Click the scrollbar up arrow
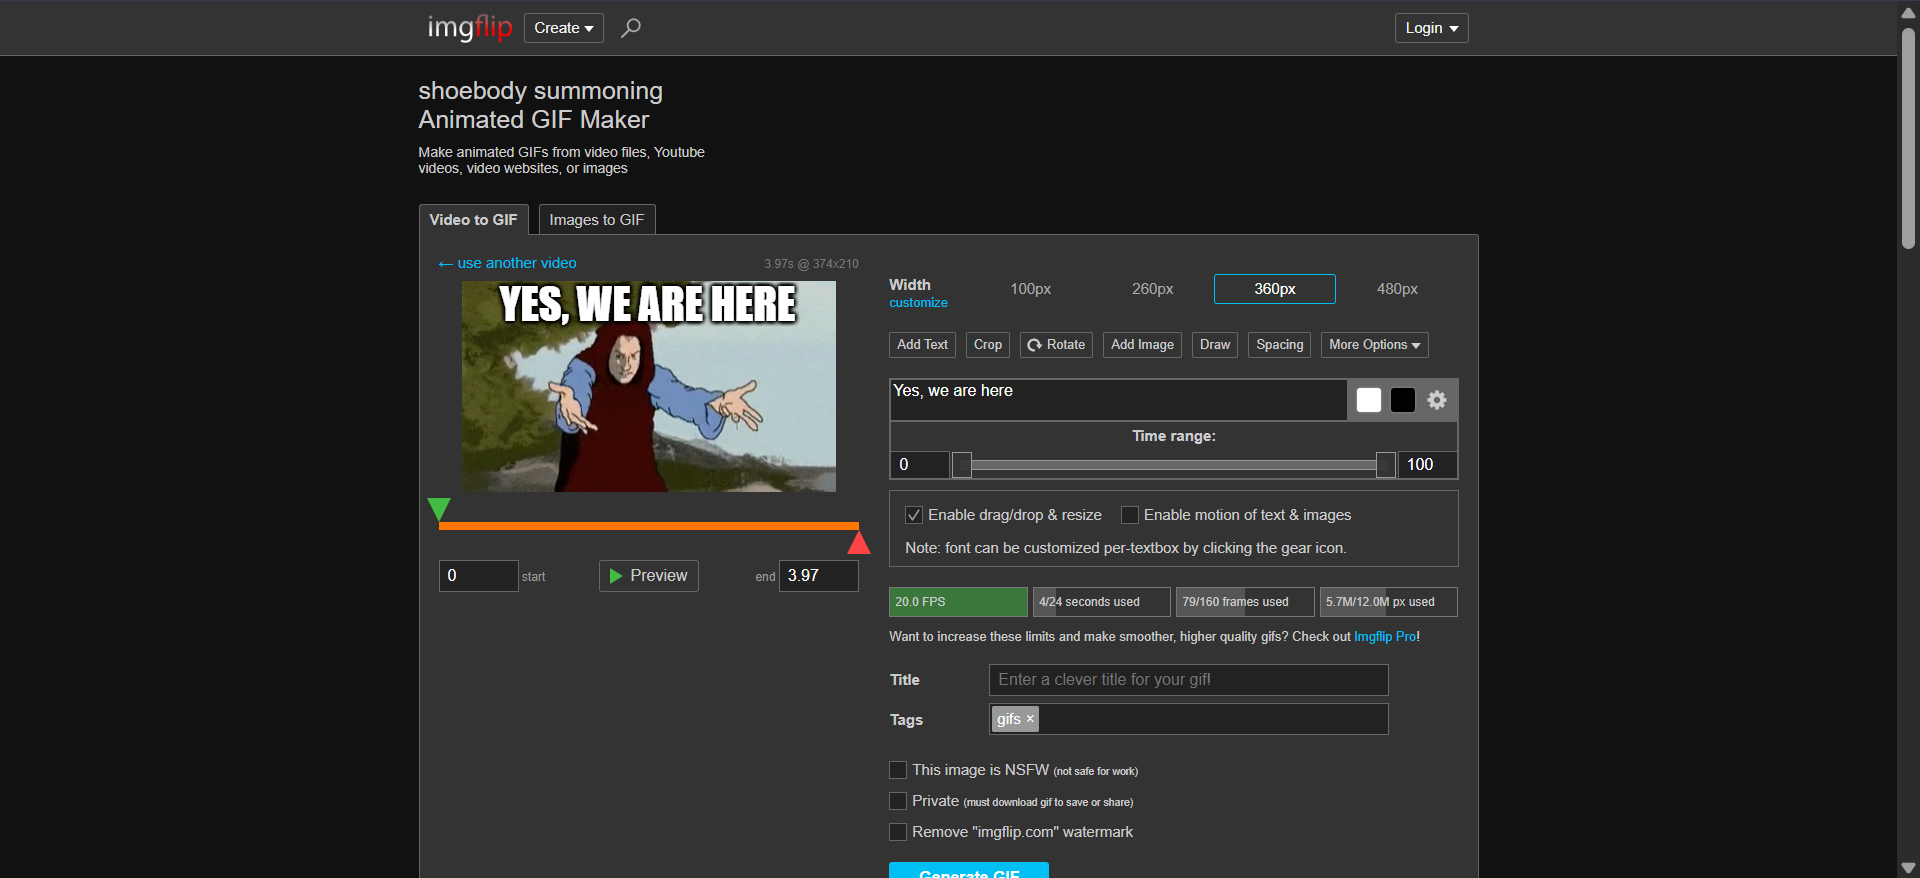 [x=1908, y=12]
